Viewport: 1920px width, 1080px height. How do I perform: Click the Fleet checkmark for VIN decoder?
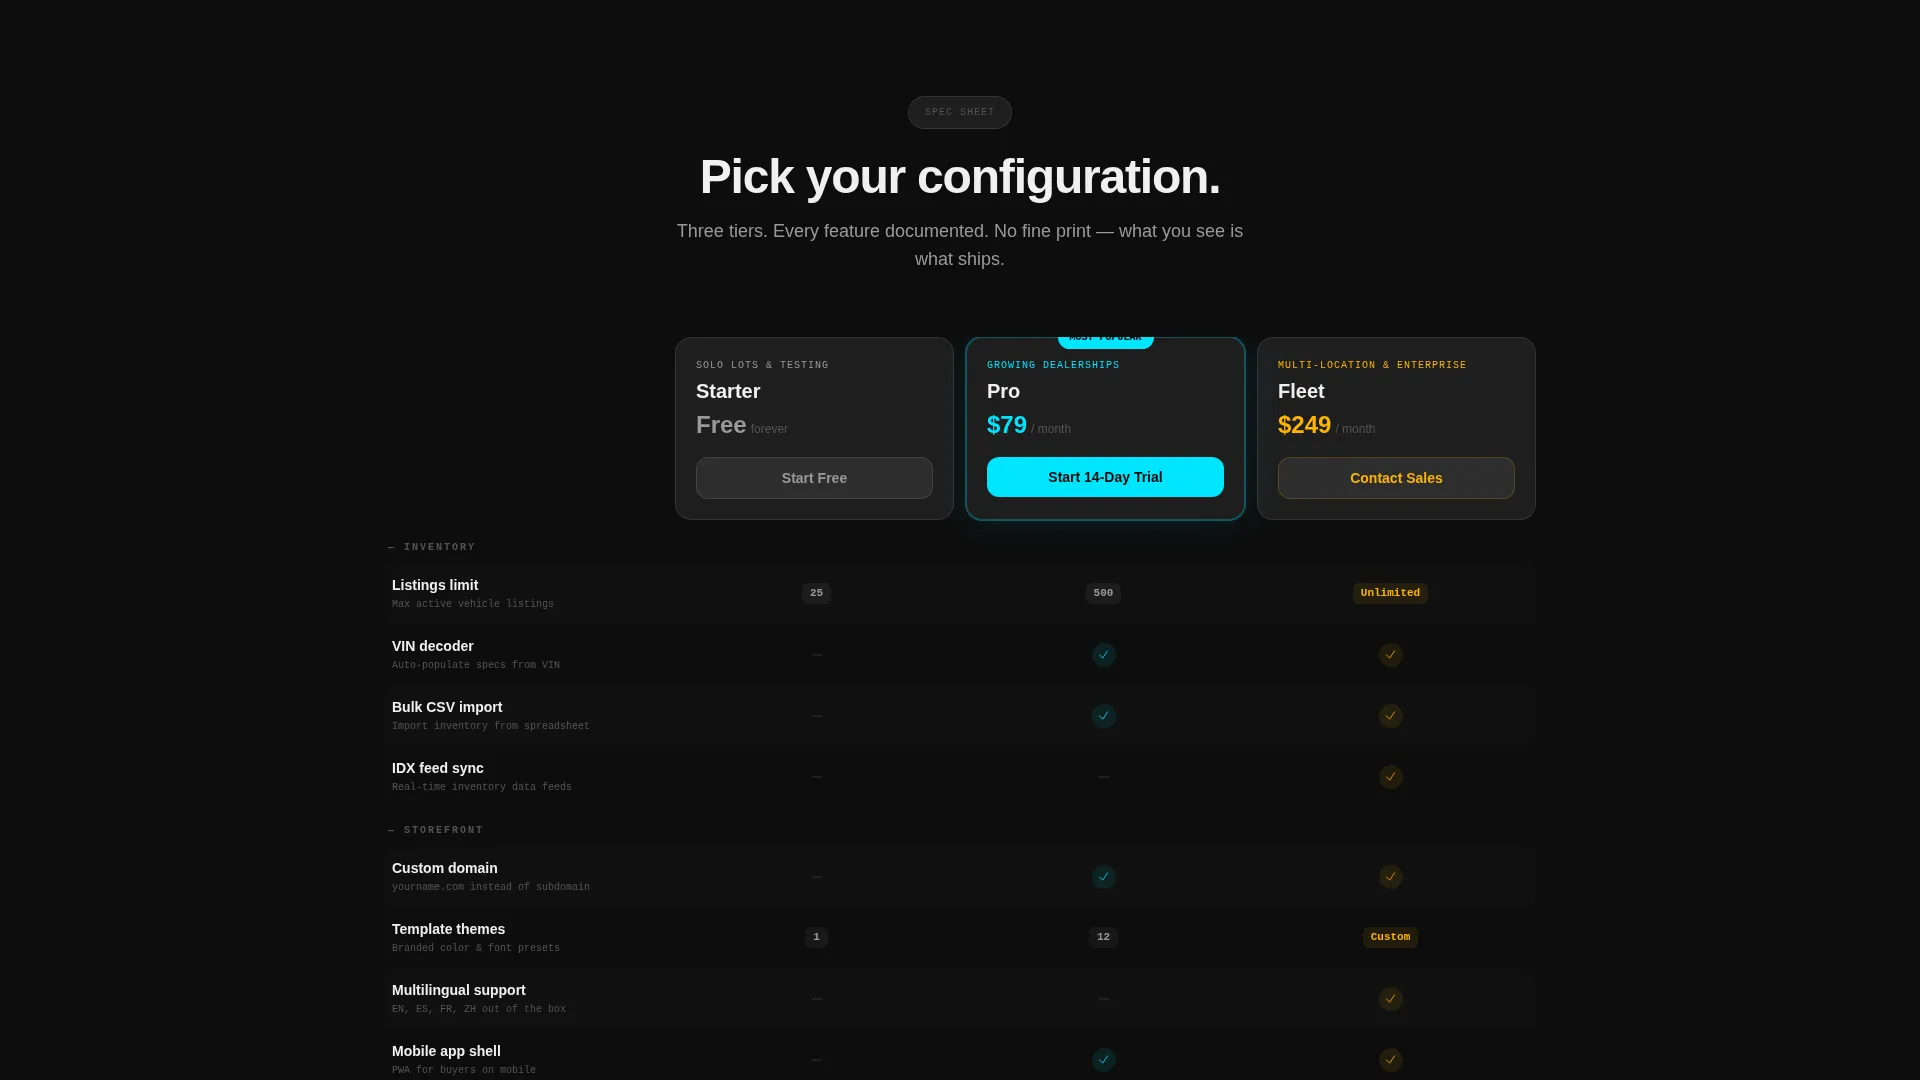click(1390, 655)
